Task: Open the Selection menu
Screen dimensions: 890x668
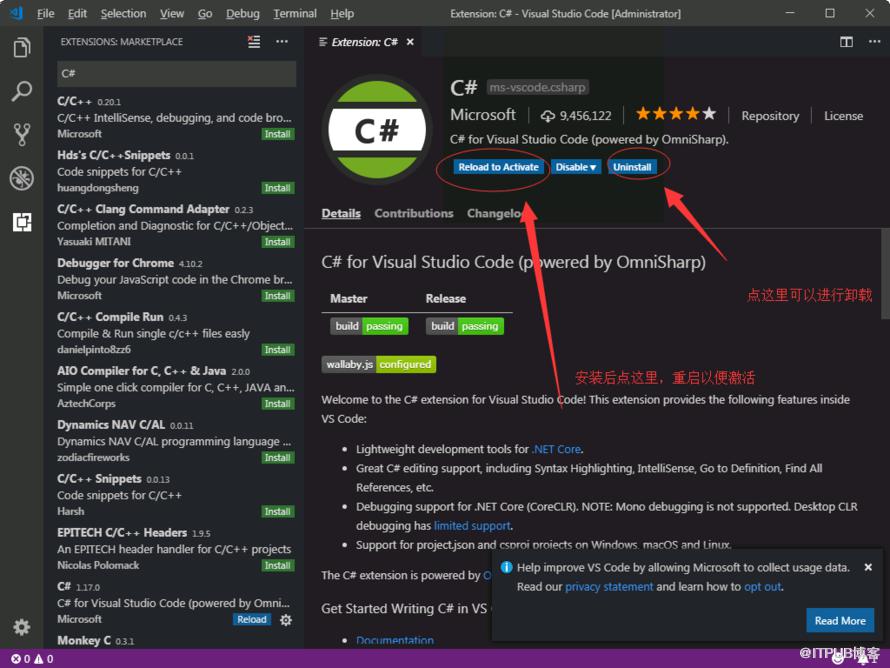Action: [123, 14]
